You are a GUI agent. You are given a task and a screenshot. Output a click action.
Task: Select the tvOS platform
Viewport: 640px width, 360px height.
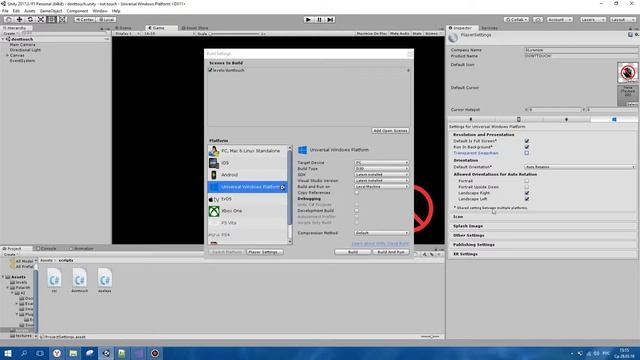click(x=248, y=199)
